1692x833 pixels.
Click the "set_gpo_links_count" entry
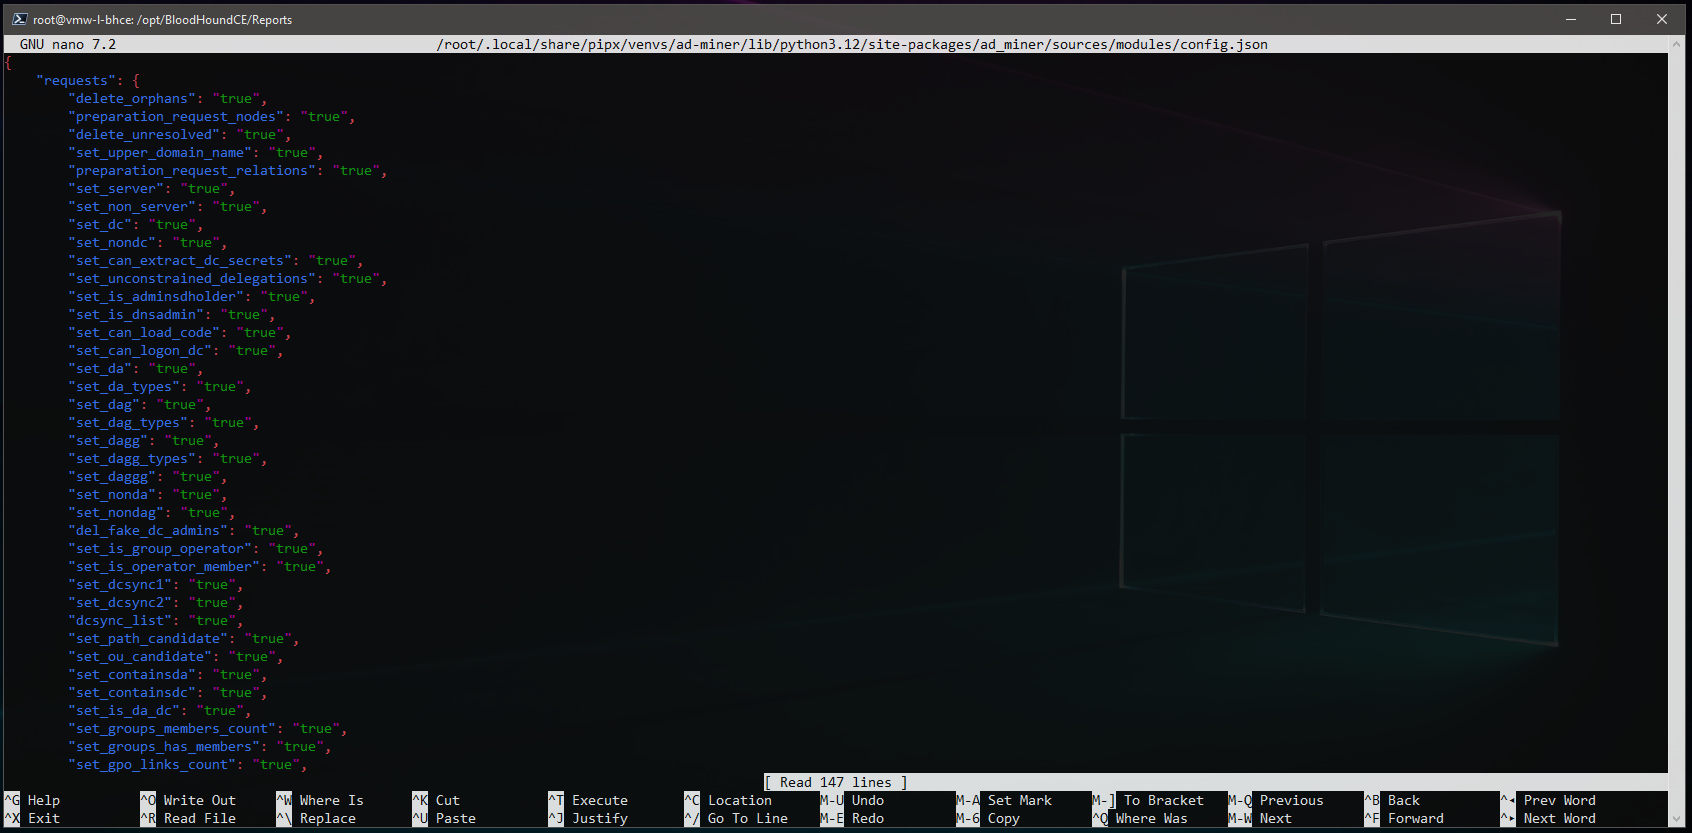(x=188, y=765)
